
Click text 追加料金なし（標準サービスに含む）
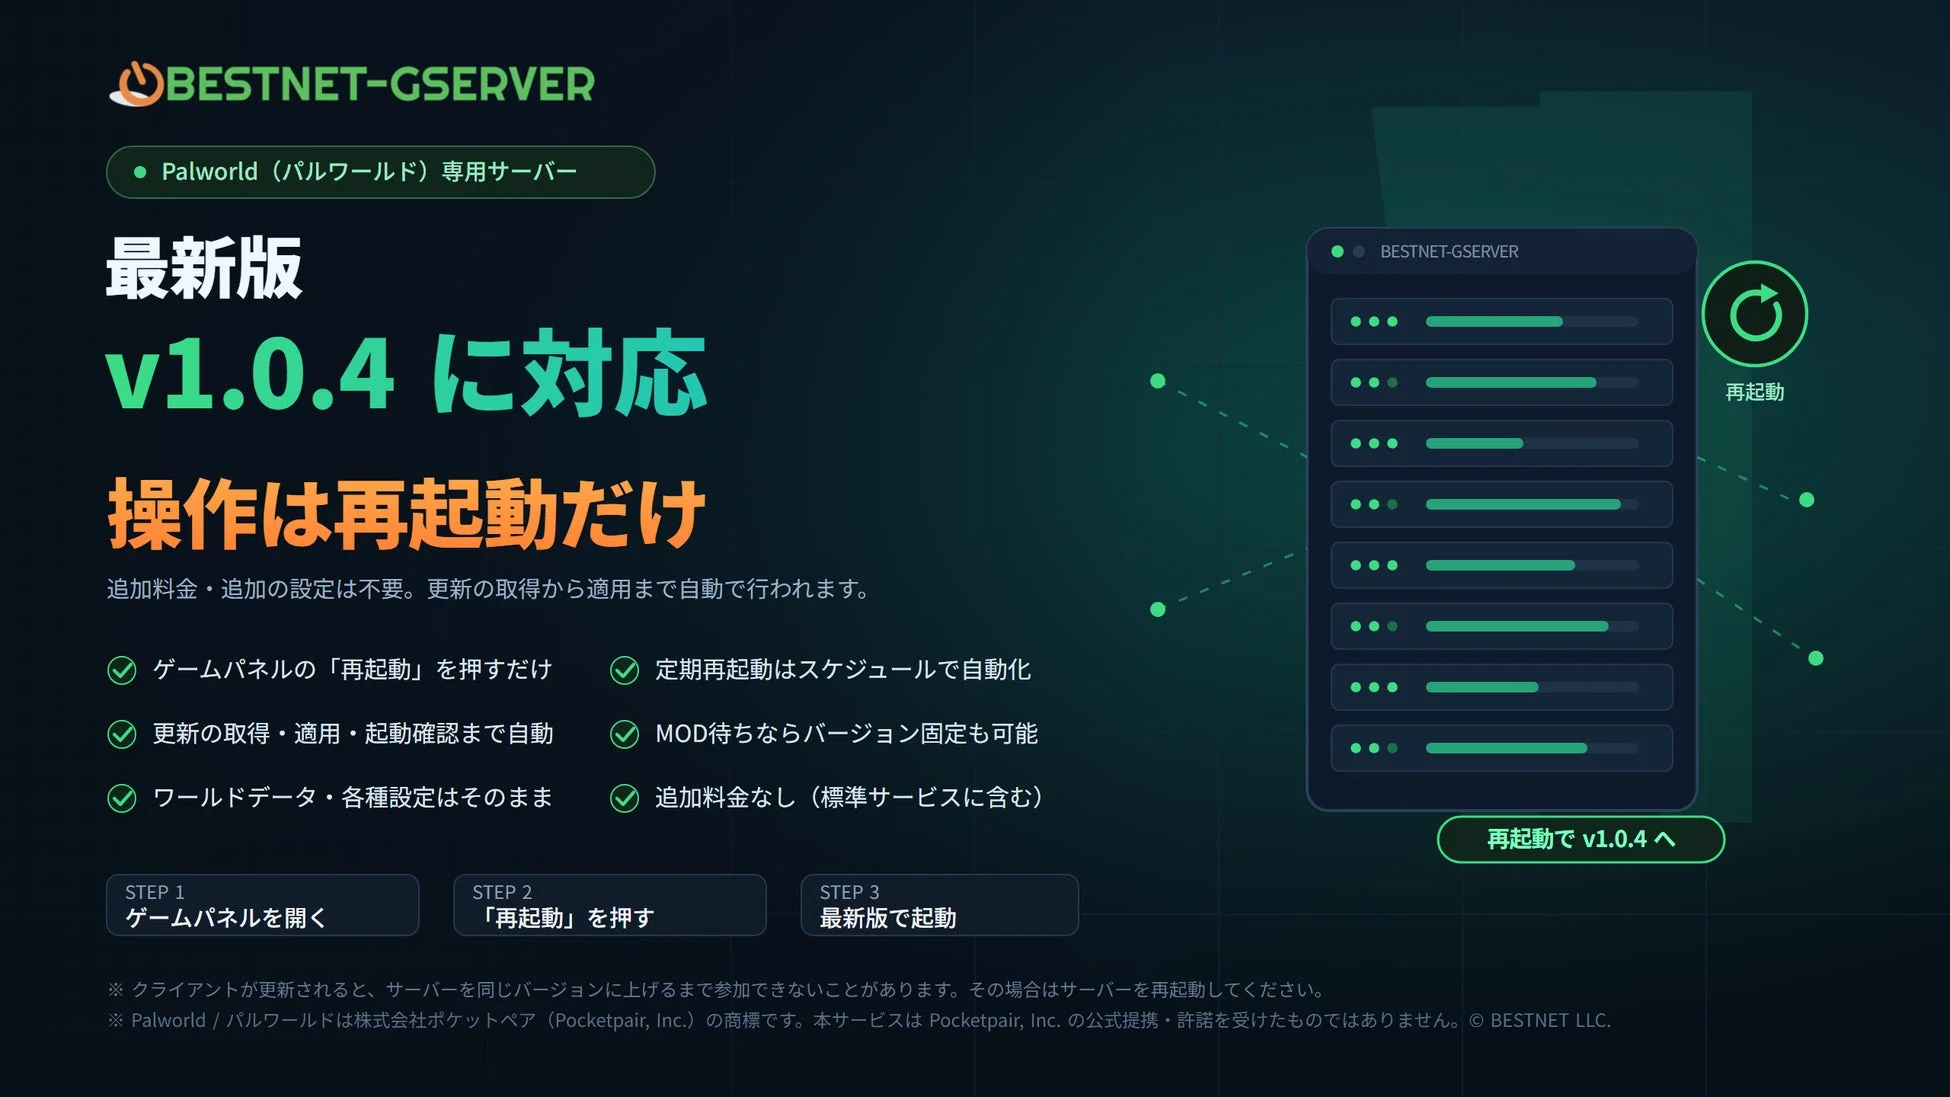click(851, 797)
